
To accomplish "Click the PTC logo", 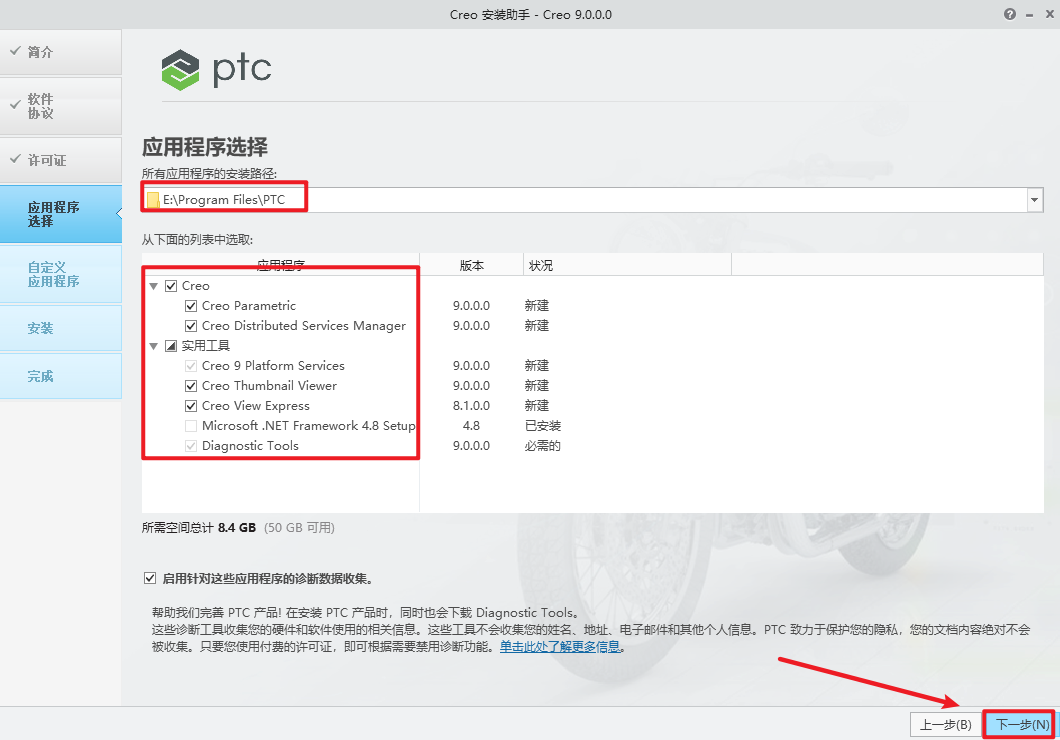I will click(x=216, y=70).
